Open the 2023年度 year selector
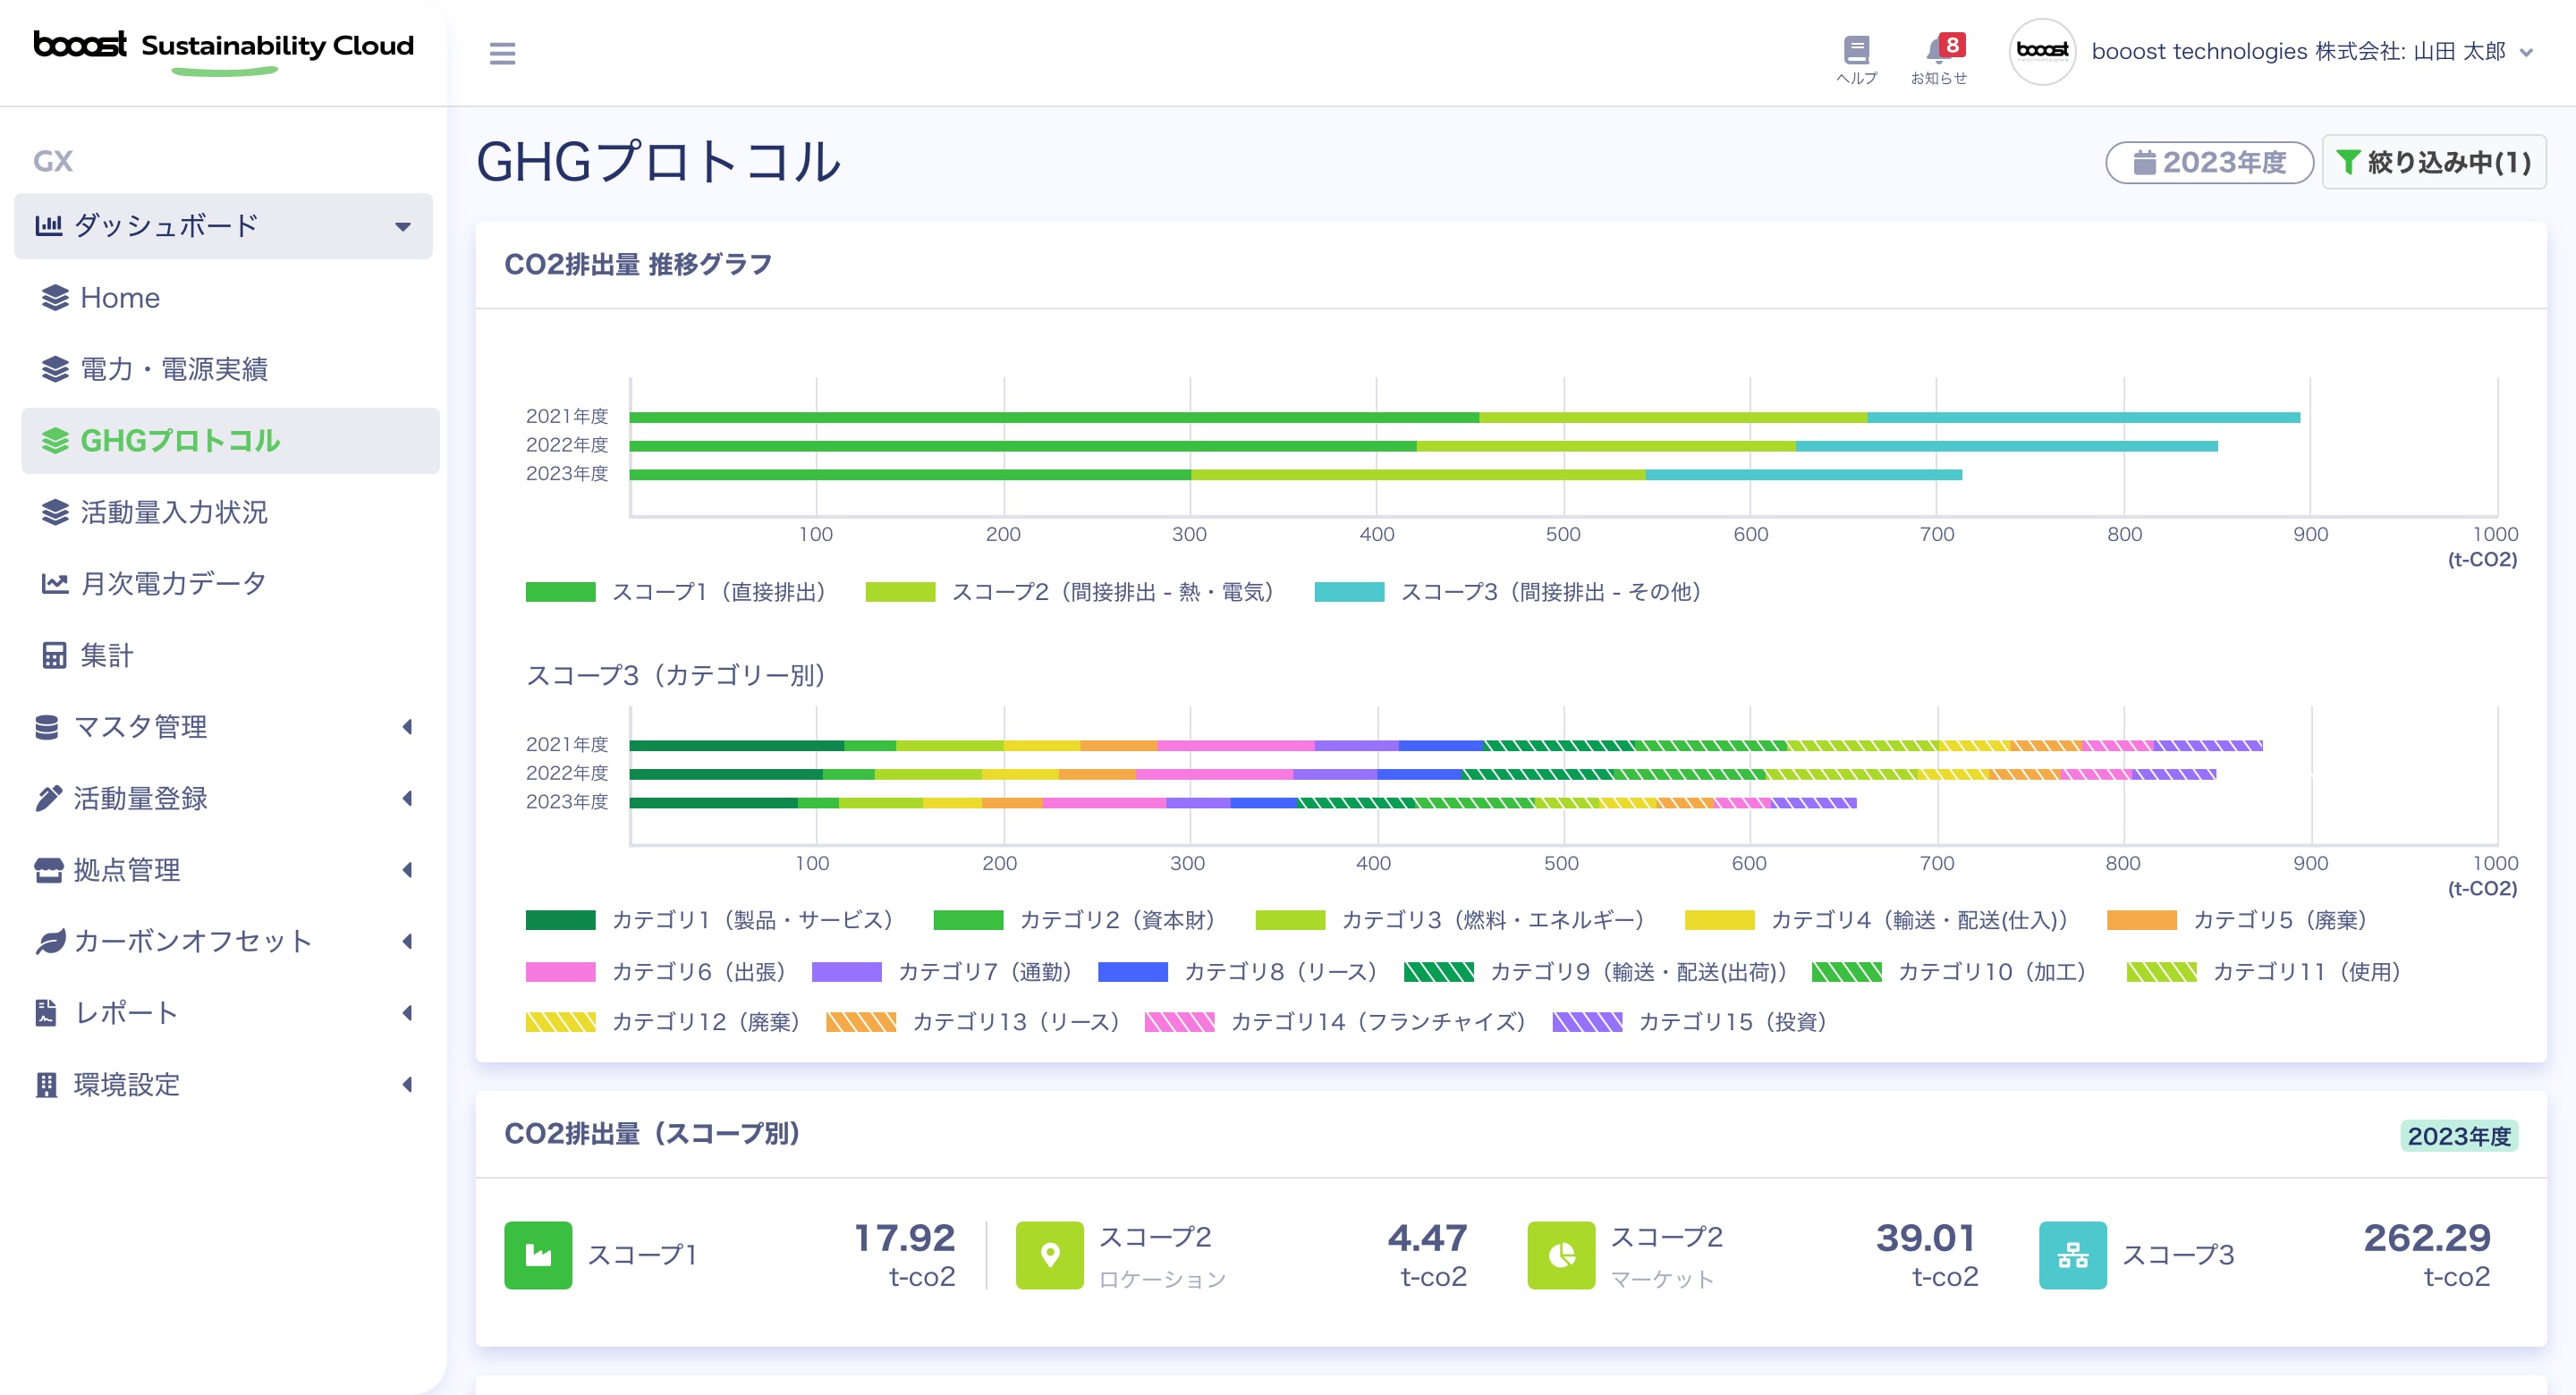Screen dimensions: 2576x1395 (2209, 162)
